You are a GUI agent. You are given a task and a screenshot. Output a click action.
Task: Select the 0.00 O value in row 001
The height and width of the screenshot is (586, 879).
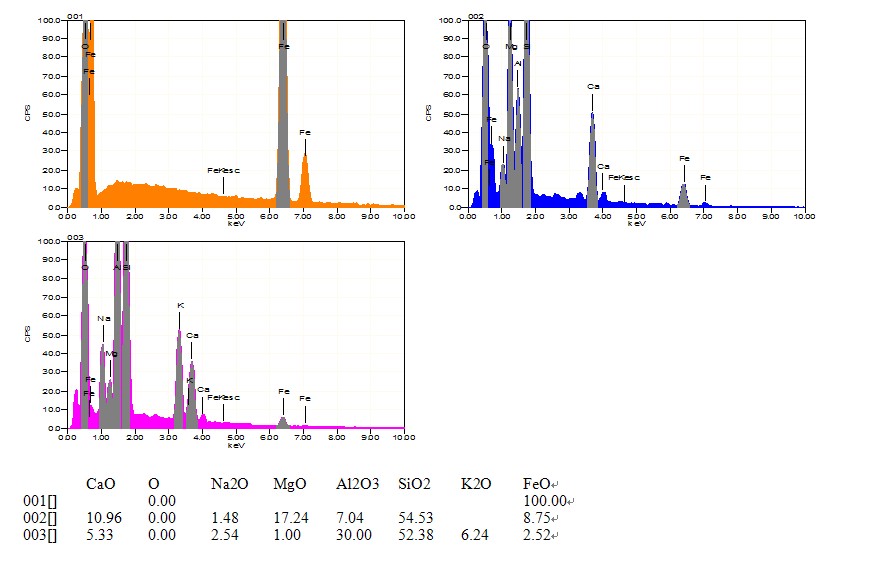[162, 501]
